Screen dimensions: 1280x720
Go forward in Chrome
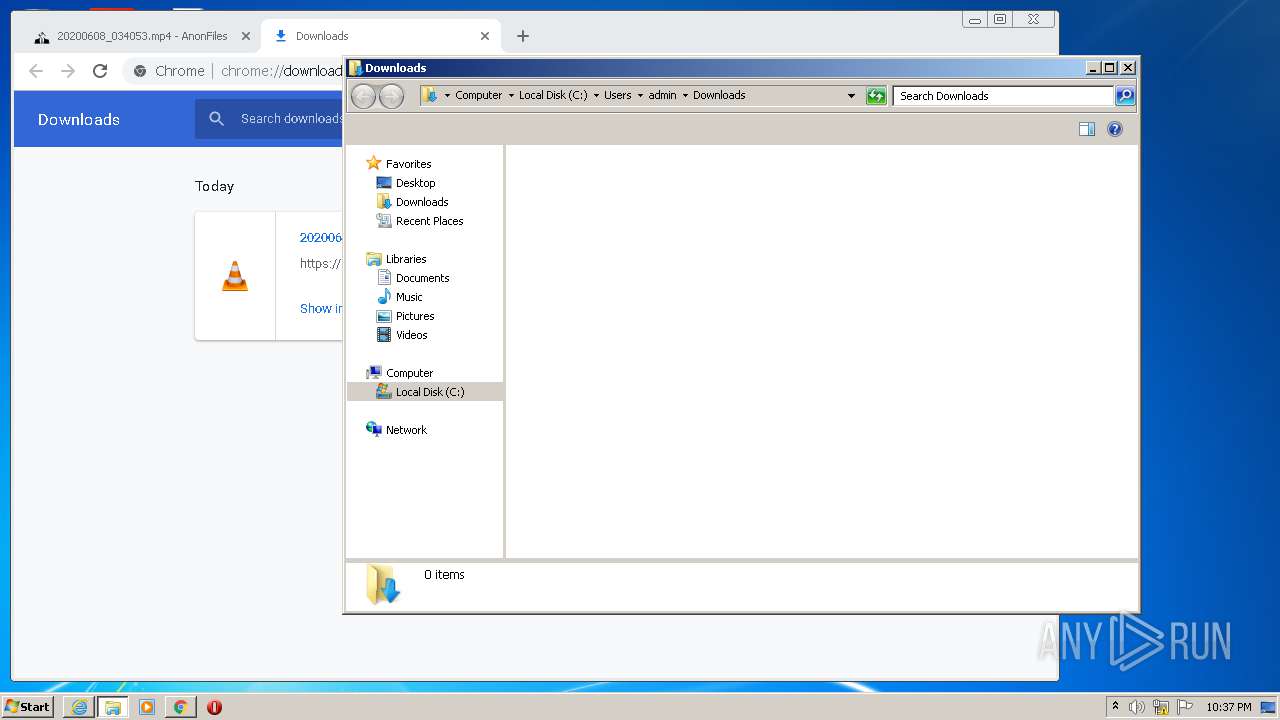[68, 71]
